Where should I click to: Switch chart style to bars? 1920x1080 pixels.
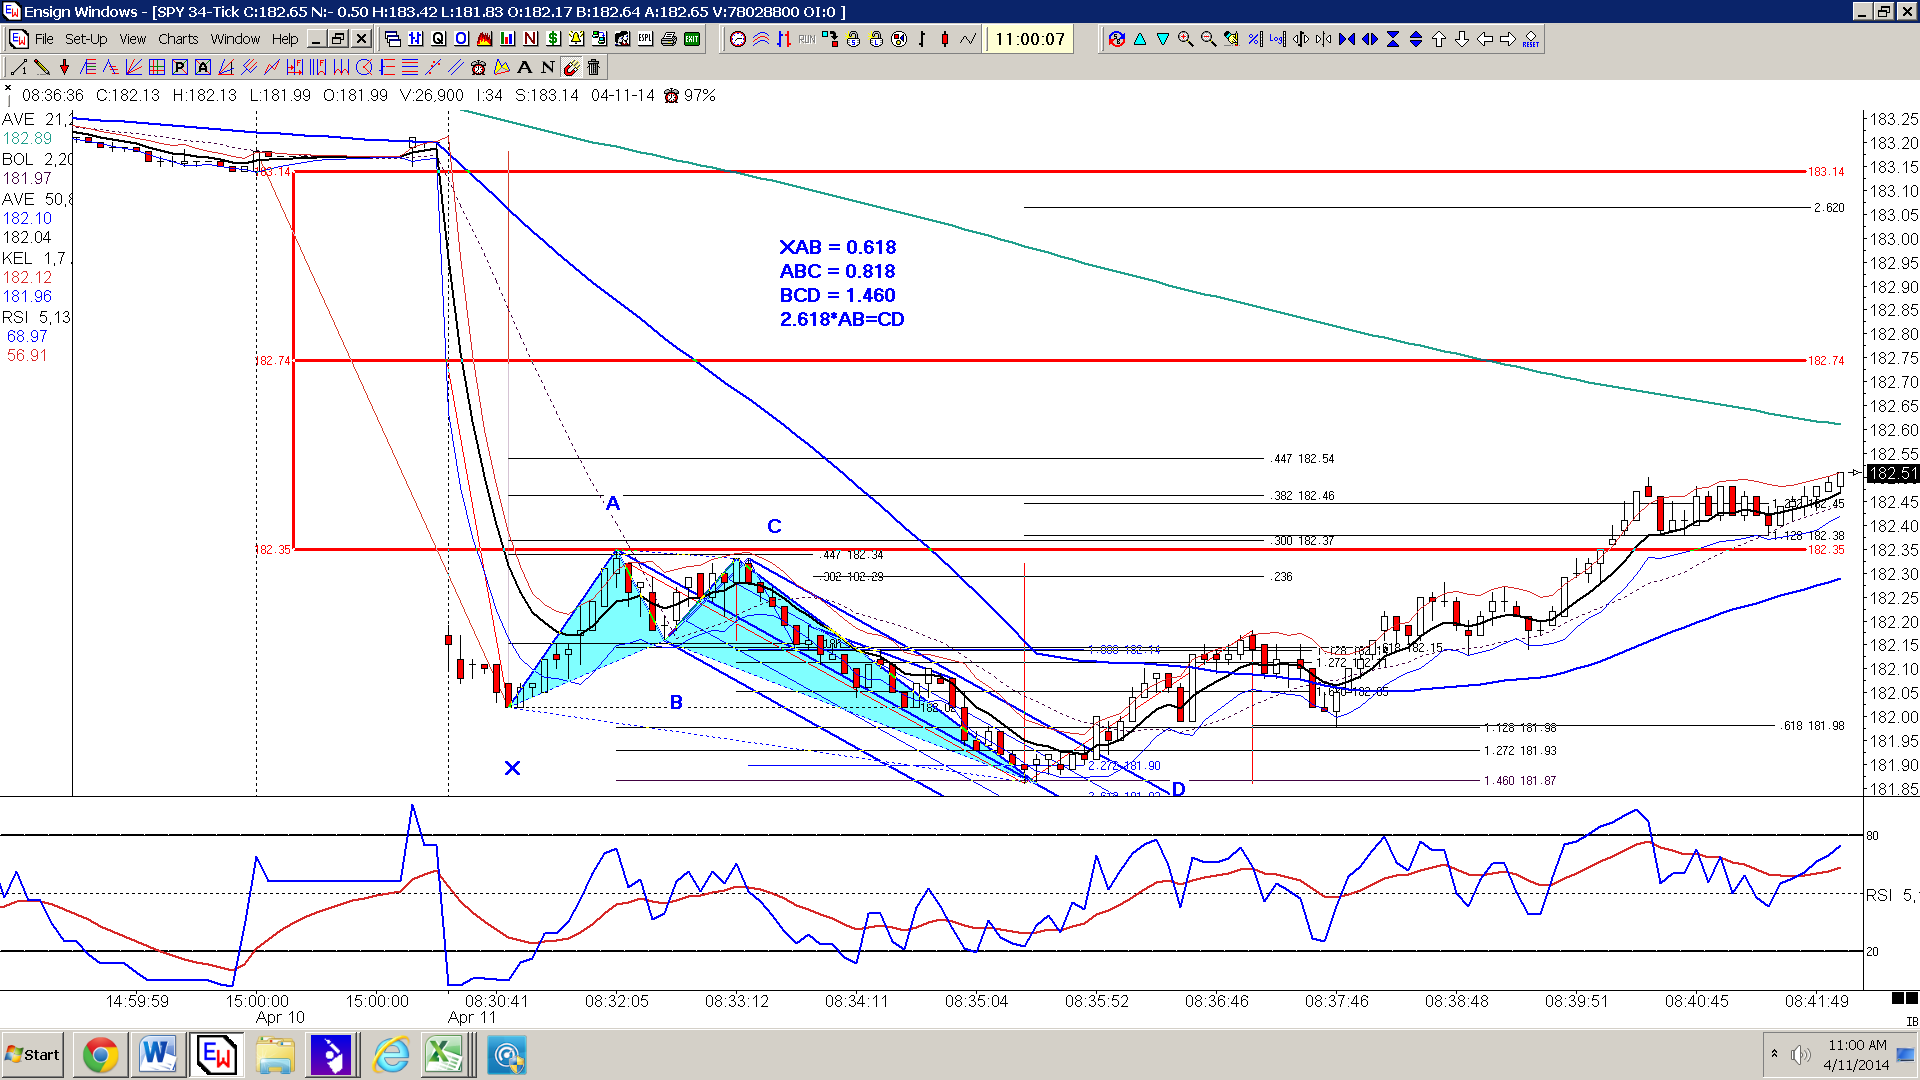pos(922,39)
